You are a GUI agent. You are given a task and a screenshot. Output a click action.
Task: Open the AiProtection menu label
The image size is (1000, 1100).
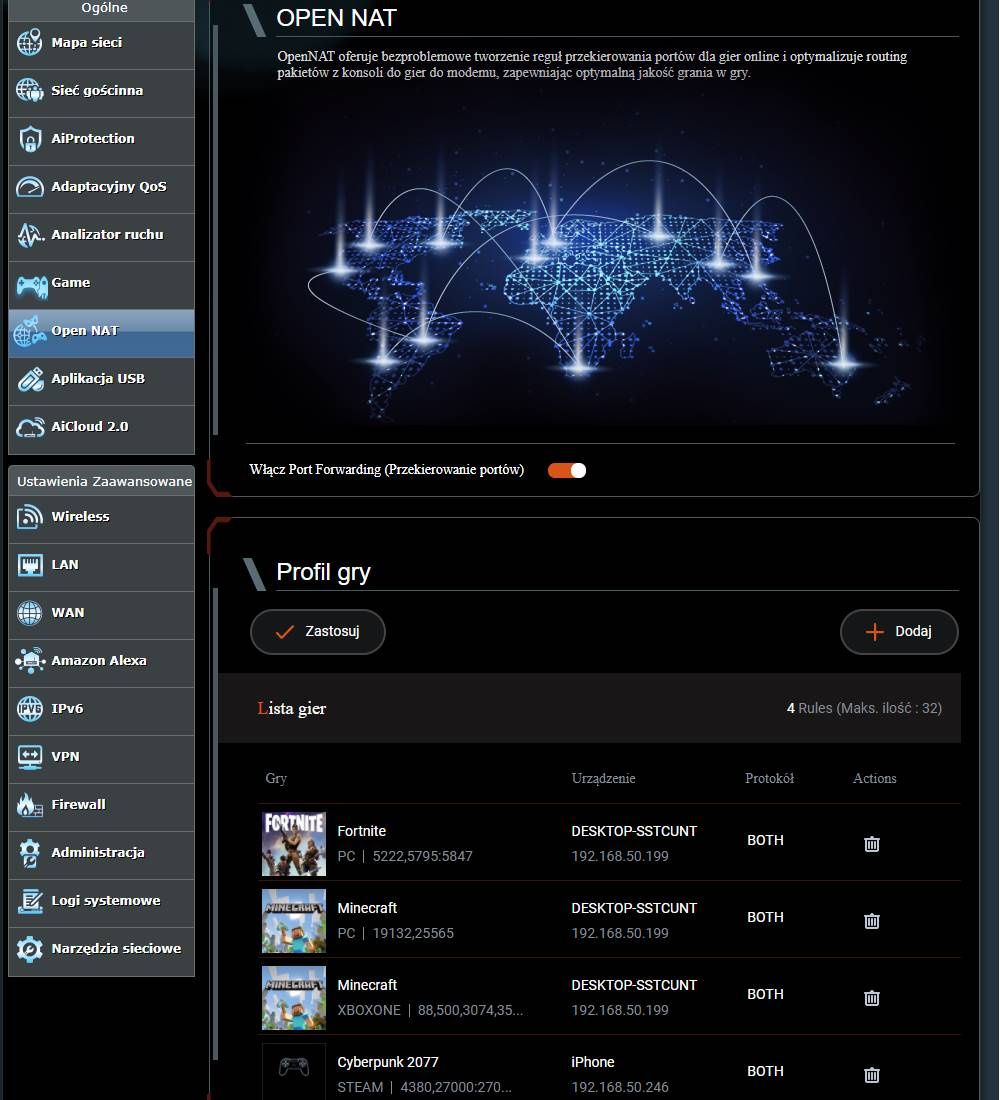[x=93, y=139]
